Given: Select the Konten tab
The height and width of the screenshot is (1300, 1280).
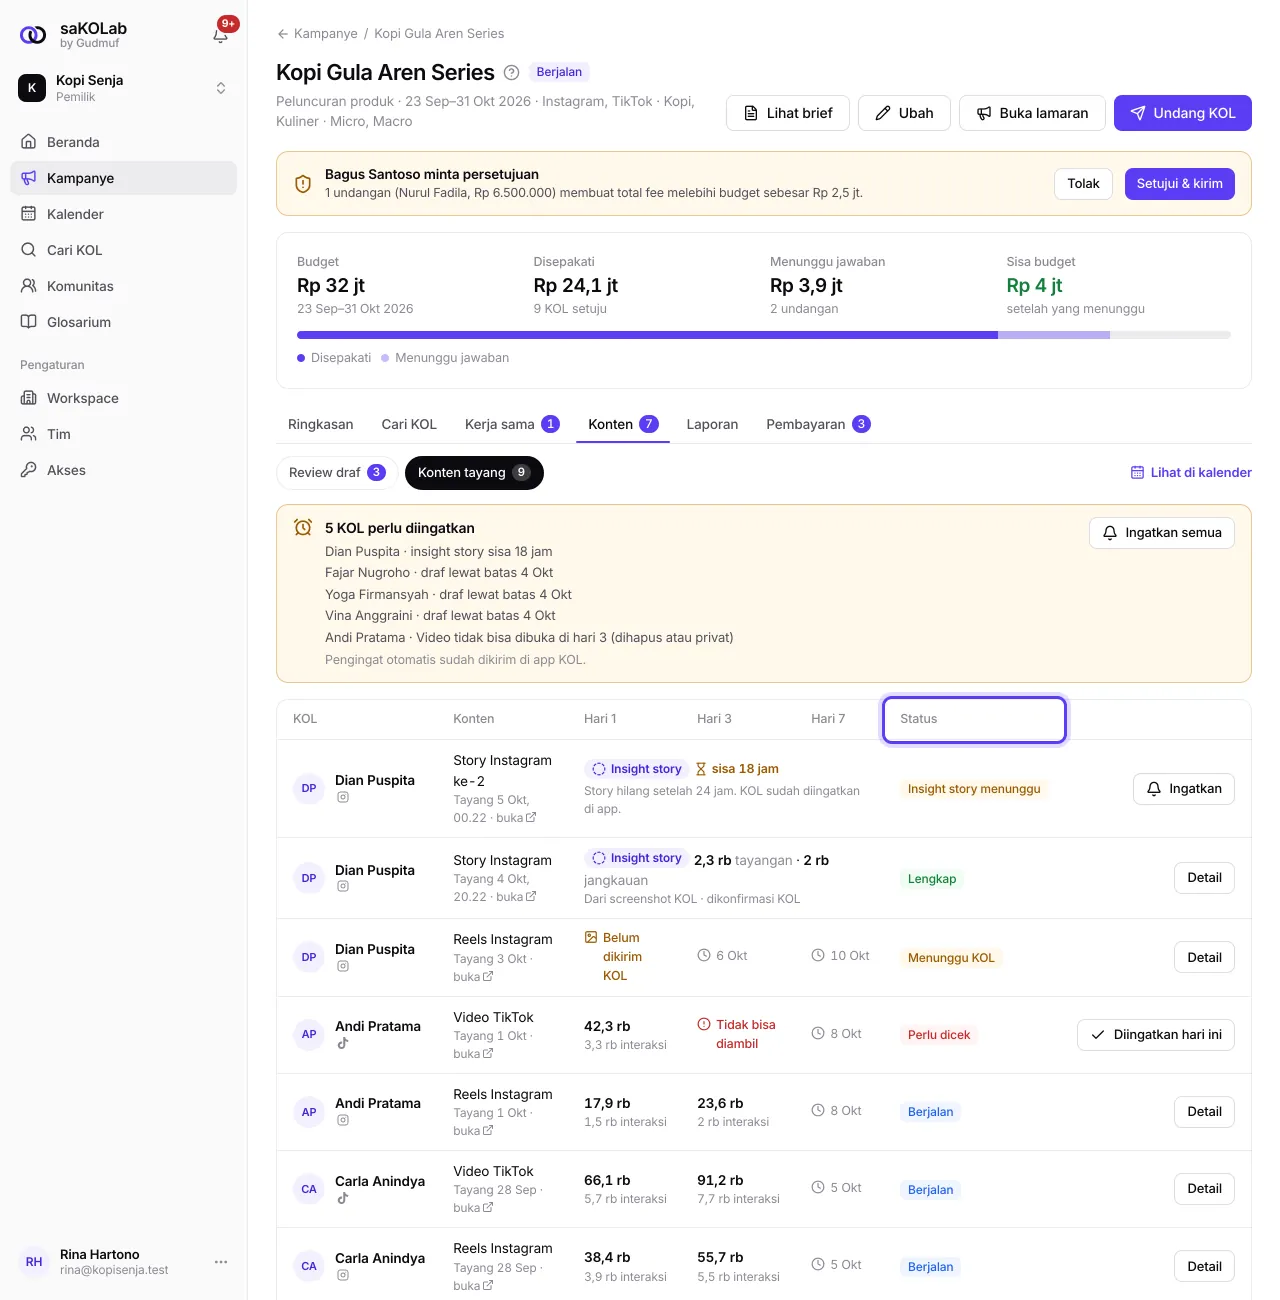Looking at the screenshot, I should pyautogui.click(x=623, y=424).
